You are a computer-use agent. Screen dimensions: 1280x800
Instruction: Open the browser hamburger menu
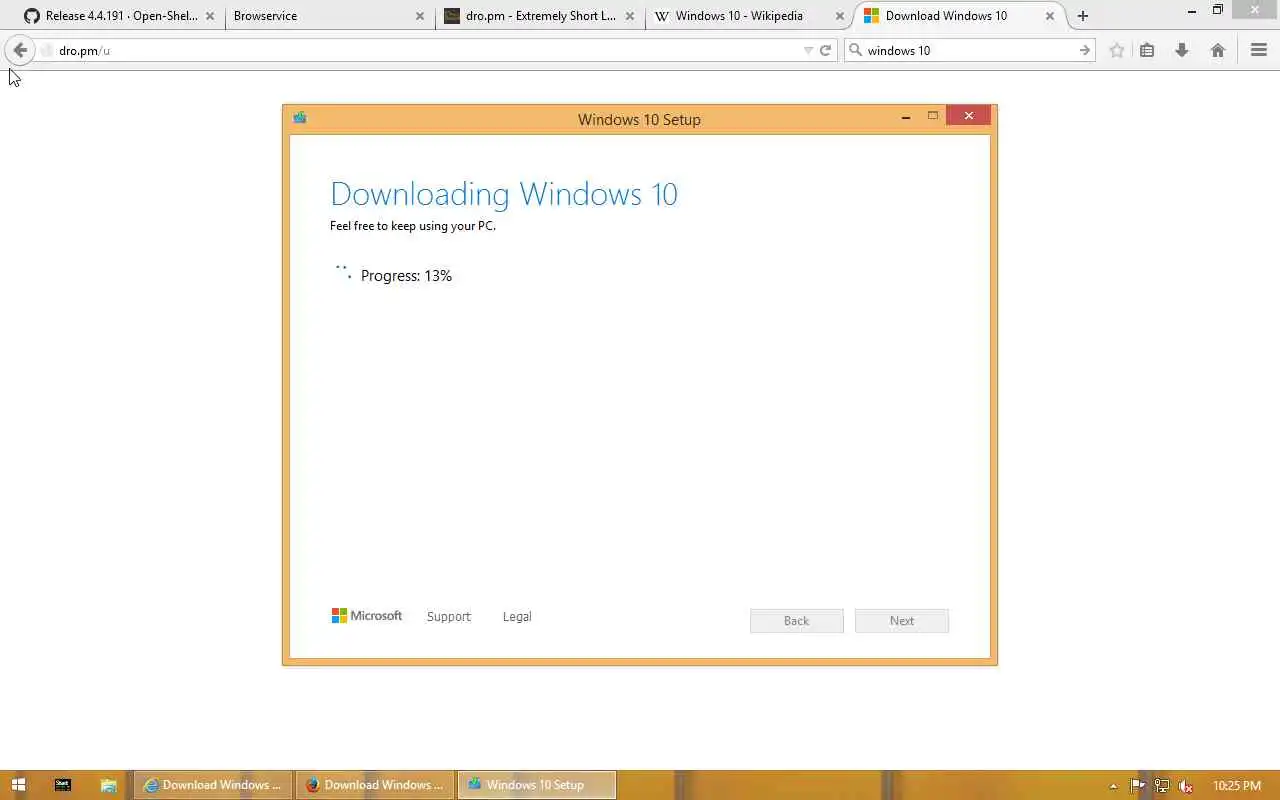[x=1259, y=50]
